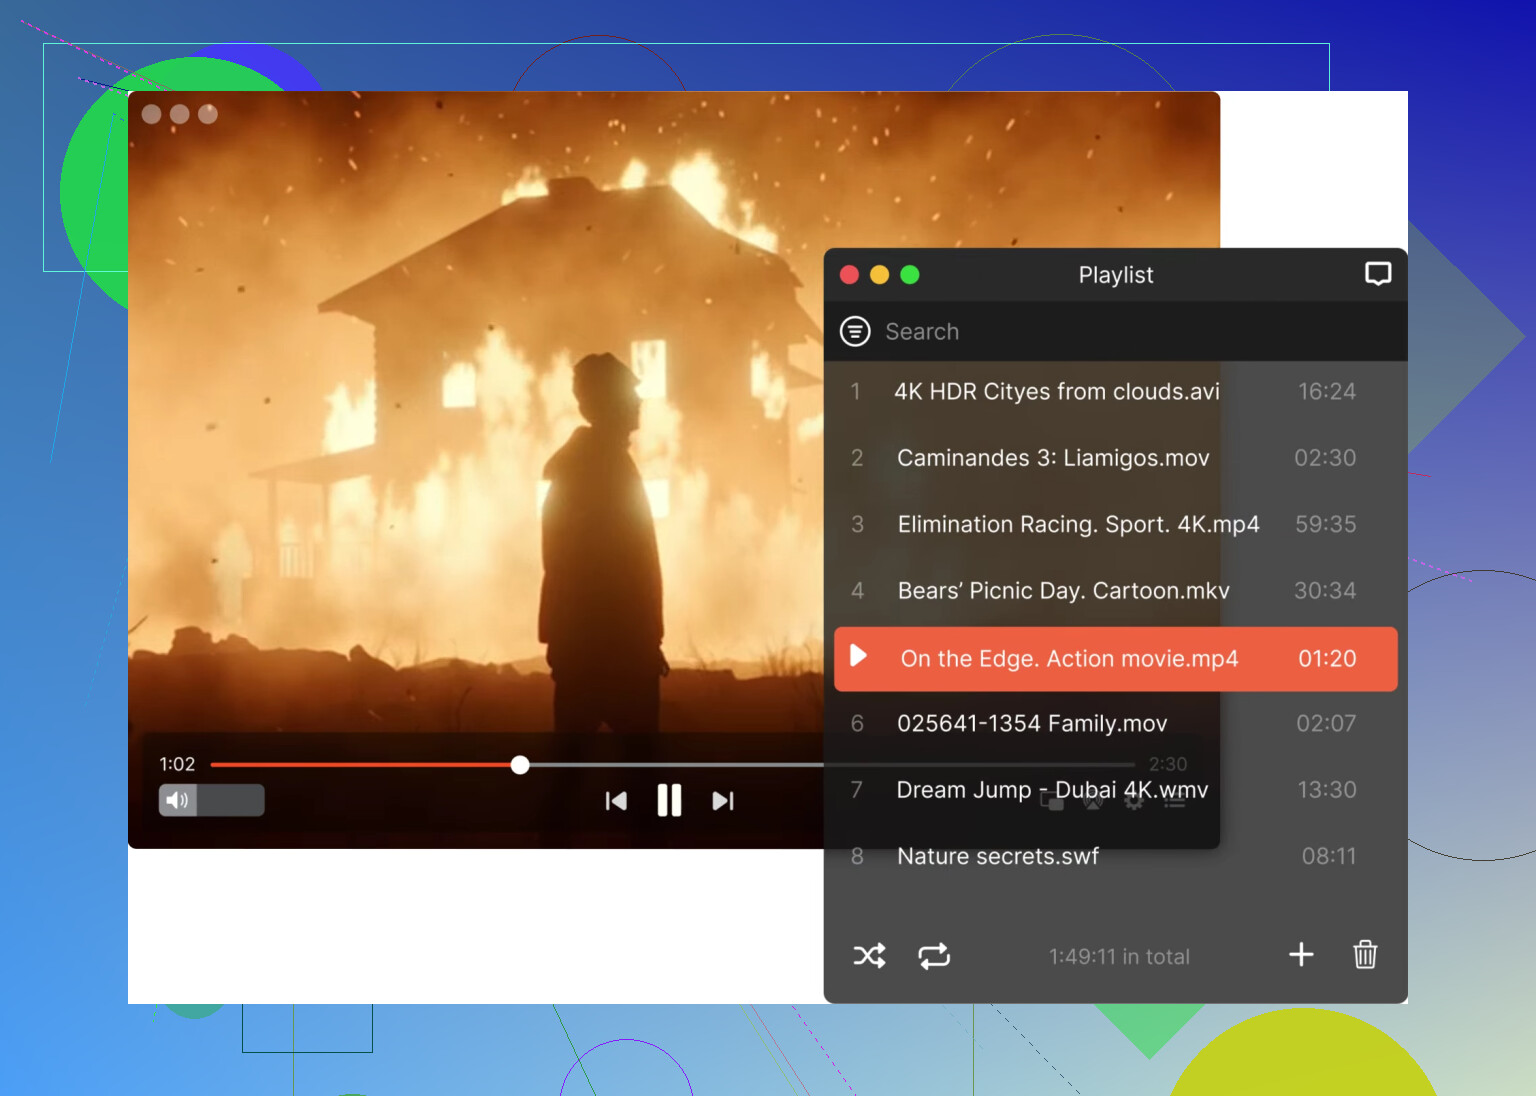The height and width of the screenshot is (1096, 1536).
Task: Open Elimination Racing. Sport. 4K.mp4
Action: pos(1078,524)
